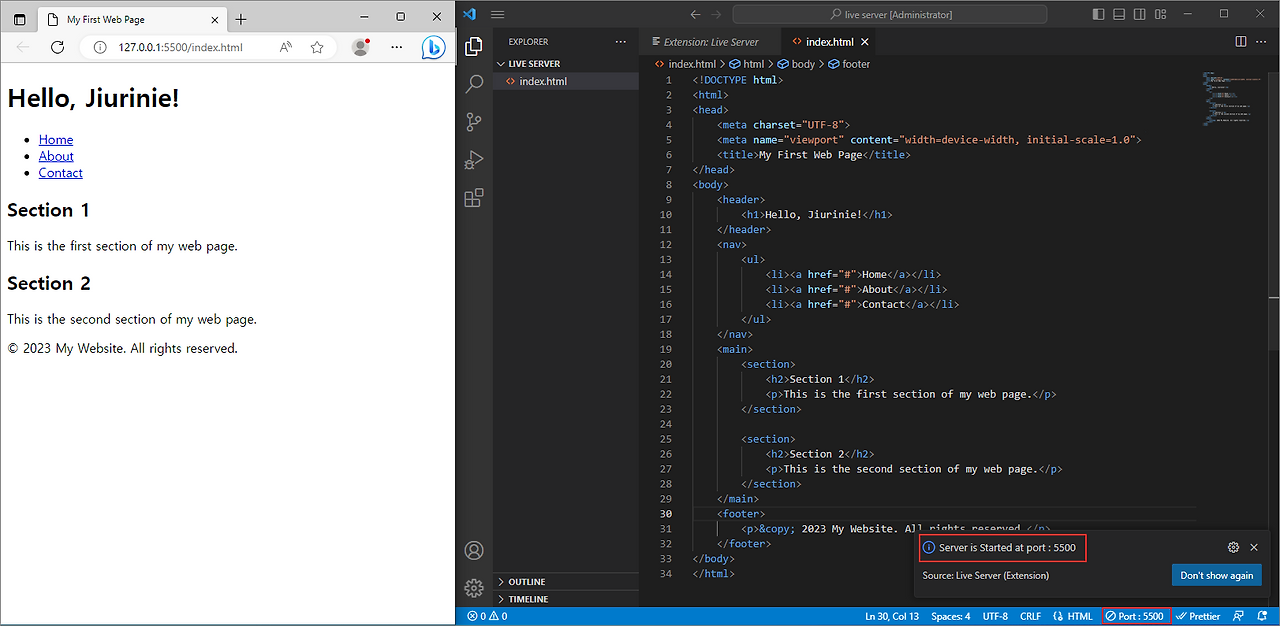The height and width of the screenshot is (626, 1280).
Task: Add page to favorites with the star icon
Action: pyautogui.click(x=317, y=47)
